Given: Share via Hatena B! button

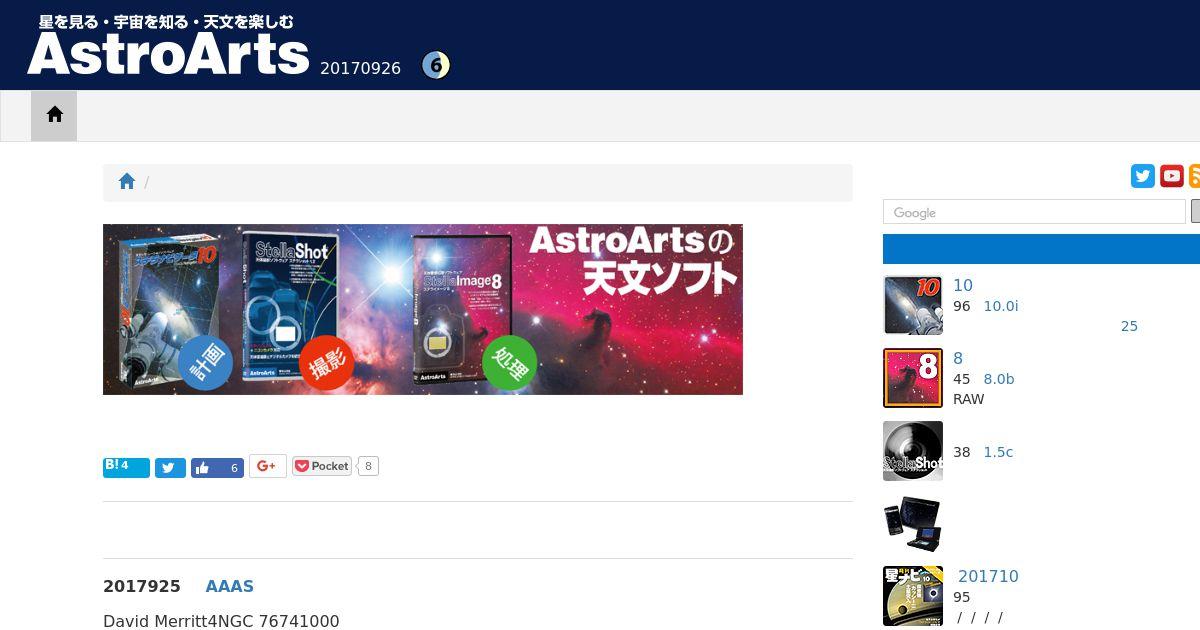Looking at the screenshot, I should pyautogui.click(x=126, y=467).
